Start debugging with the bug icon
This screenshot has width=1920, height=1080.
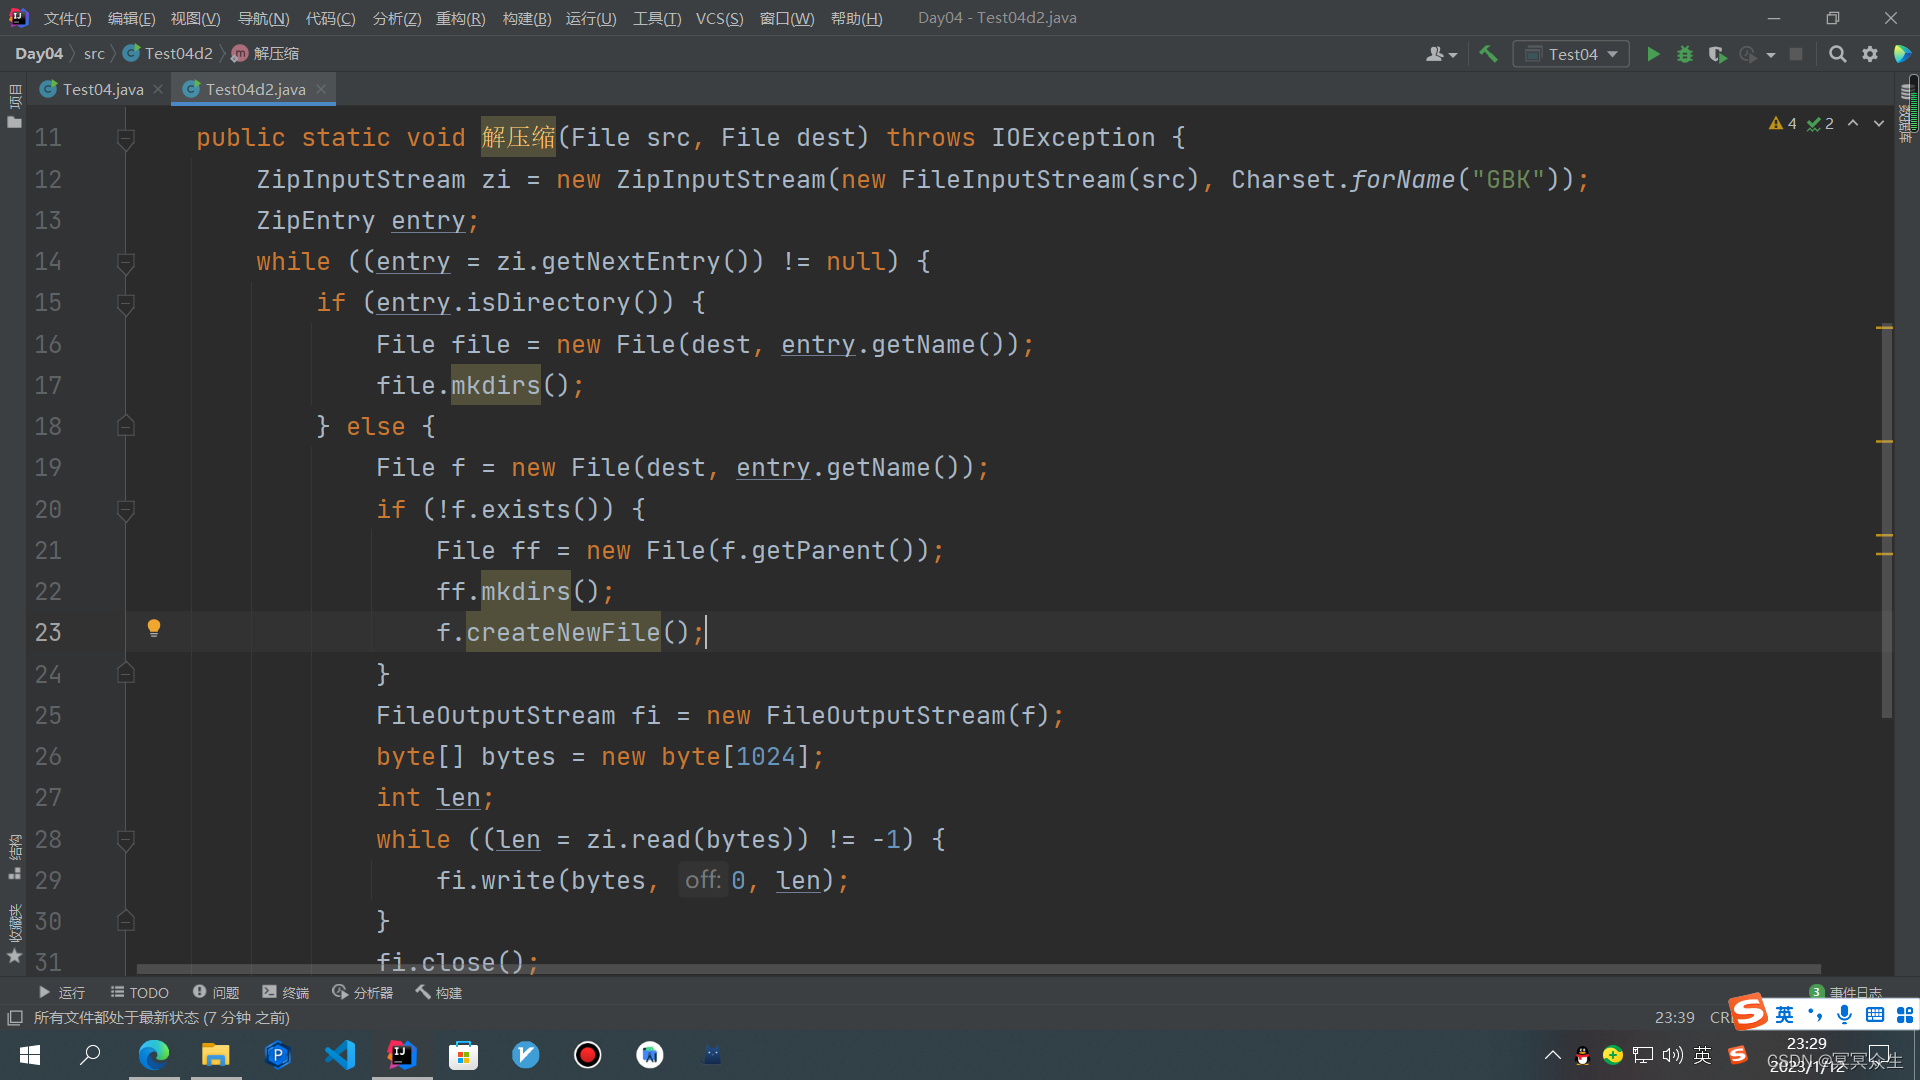1685,54
